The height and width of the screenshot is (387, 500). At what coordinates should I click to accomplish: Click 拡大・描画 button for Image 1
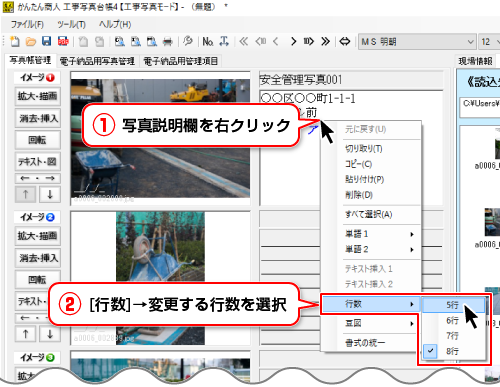click(38, 97)
